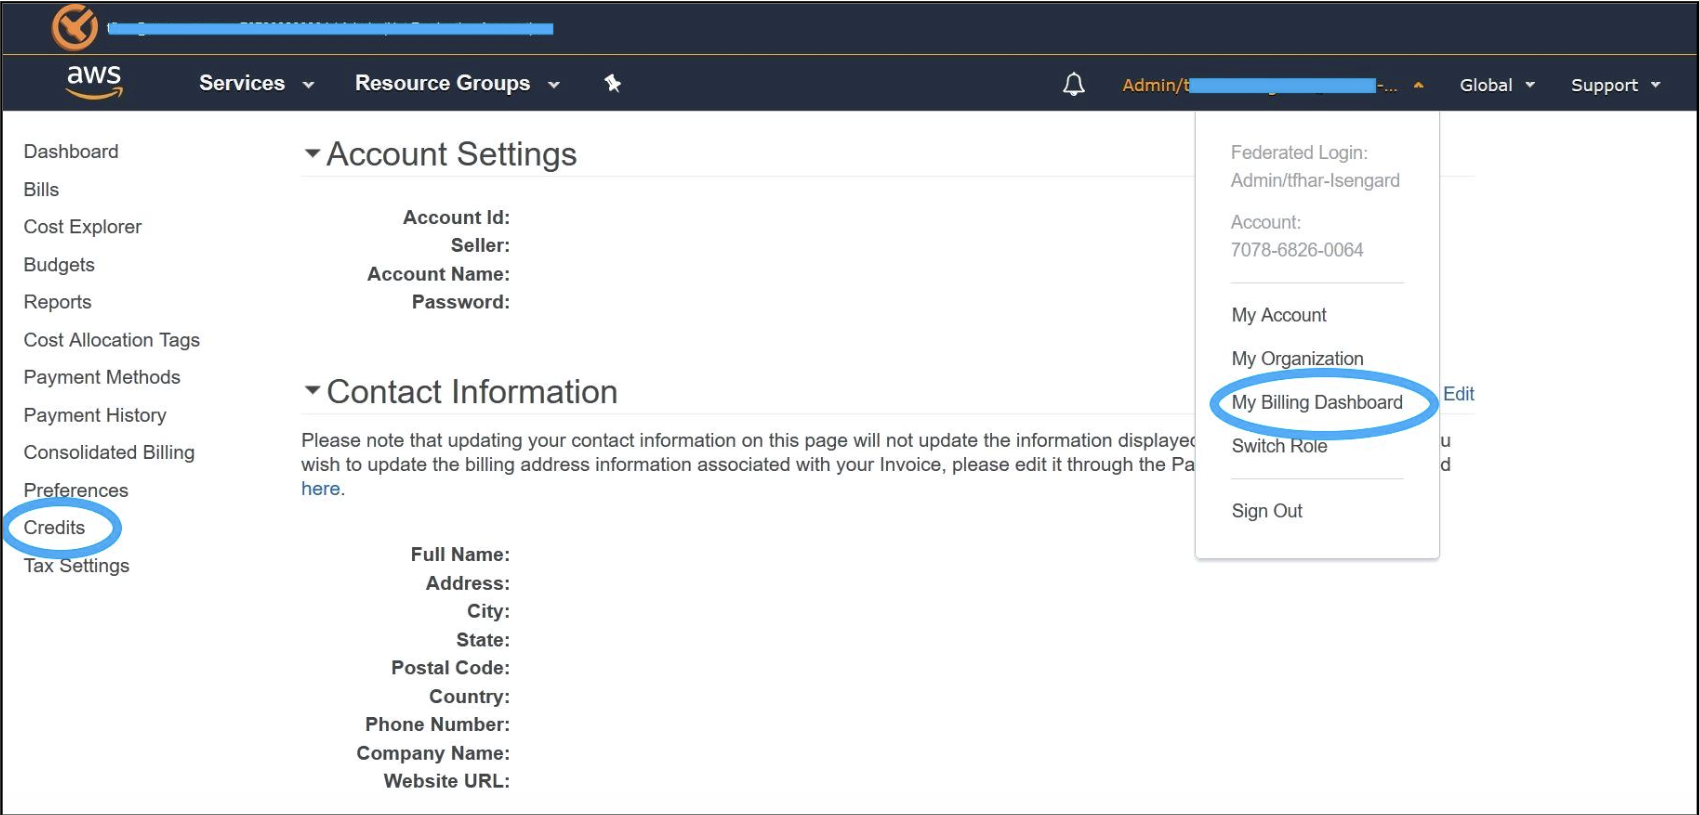Go to Cost Explorer in sidebar

pos(82,227)
